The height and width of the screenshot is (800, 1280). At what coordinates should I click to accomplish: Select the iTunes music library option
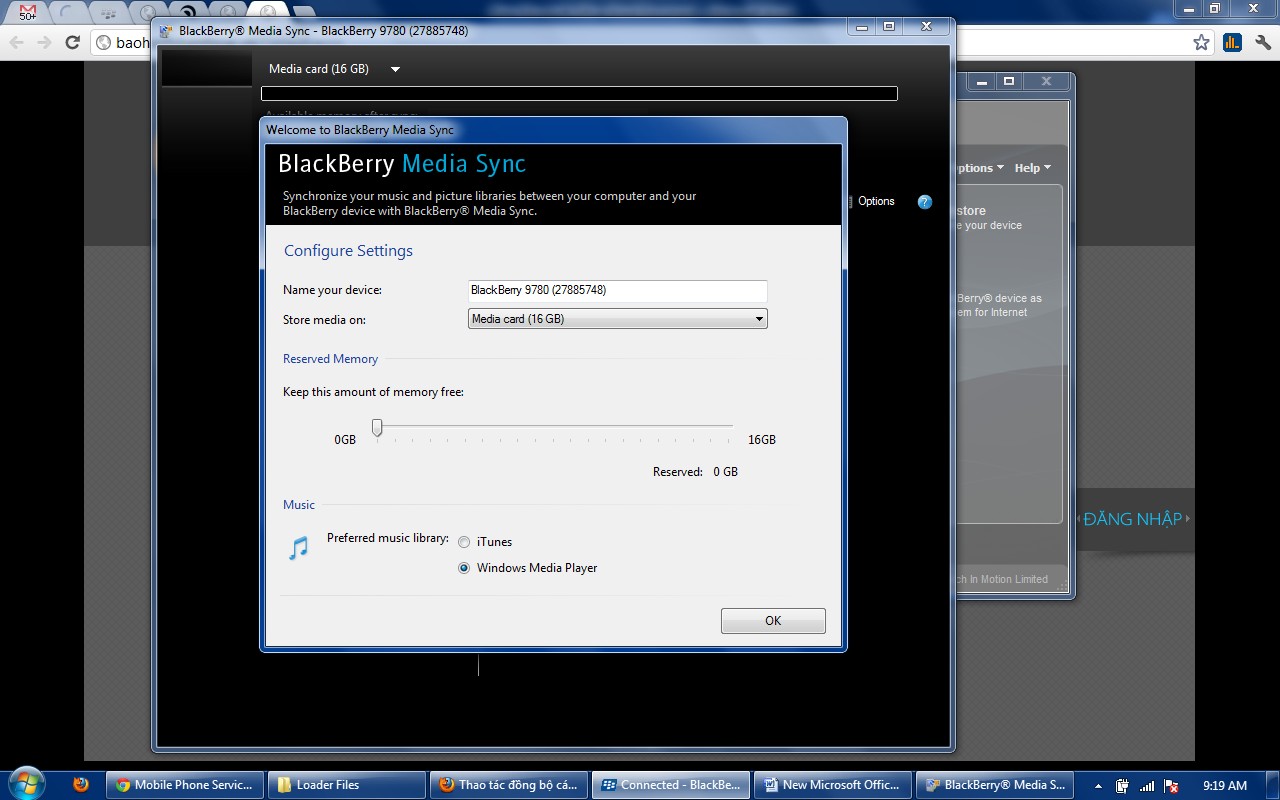[464, 542]
